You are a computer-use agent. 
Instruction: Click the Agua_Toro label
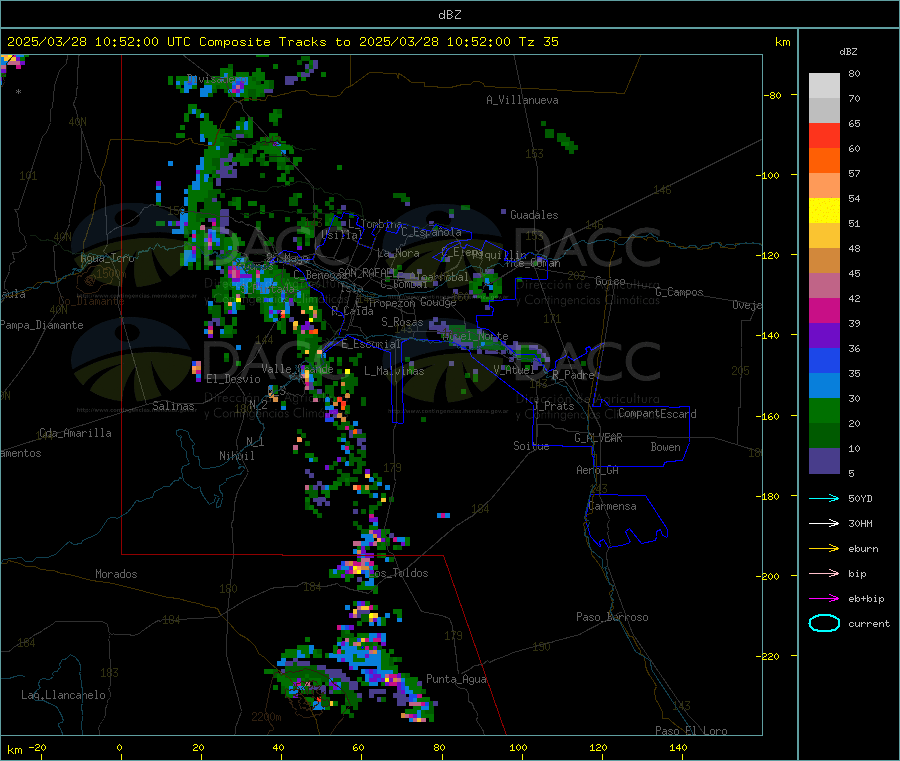(107, 258)
